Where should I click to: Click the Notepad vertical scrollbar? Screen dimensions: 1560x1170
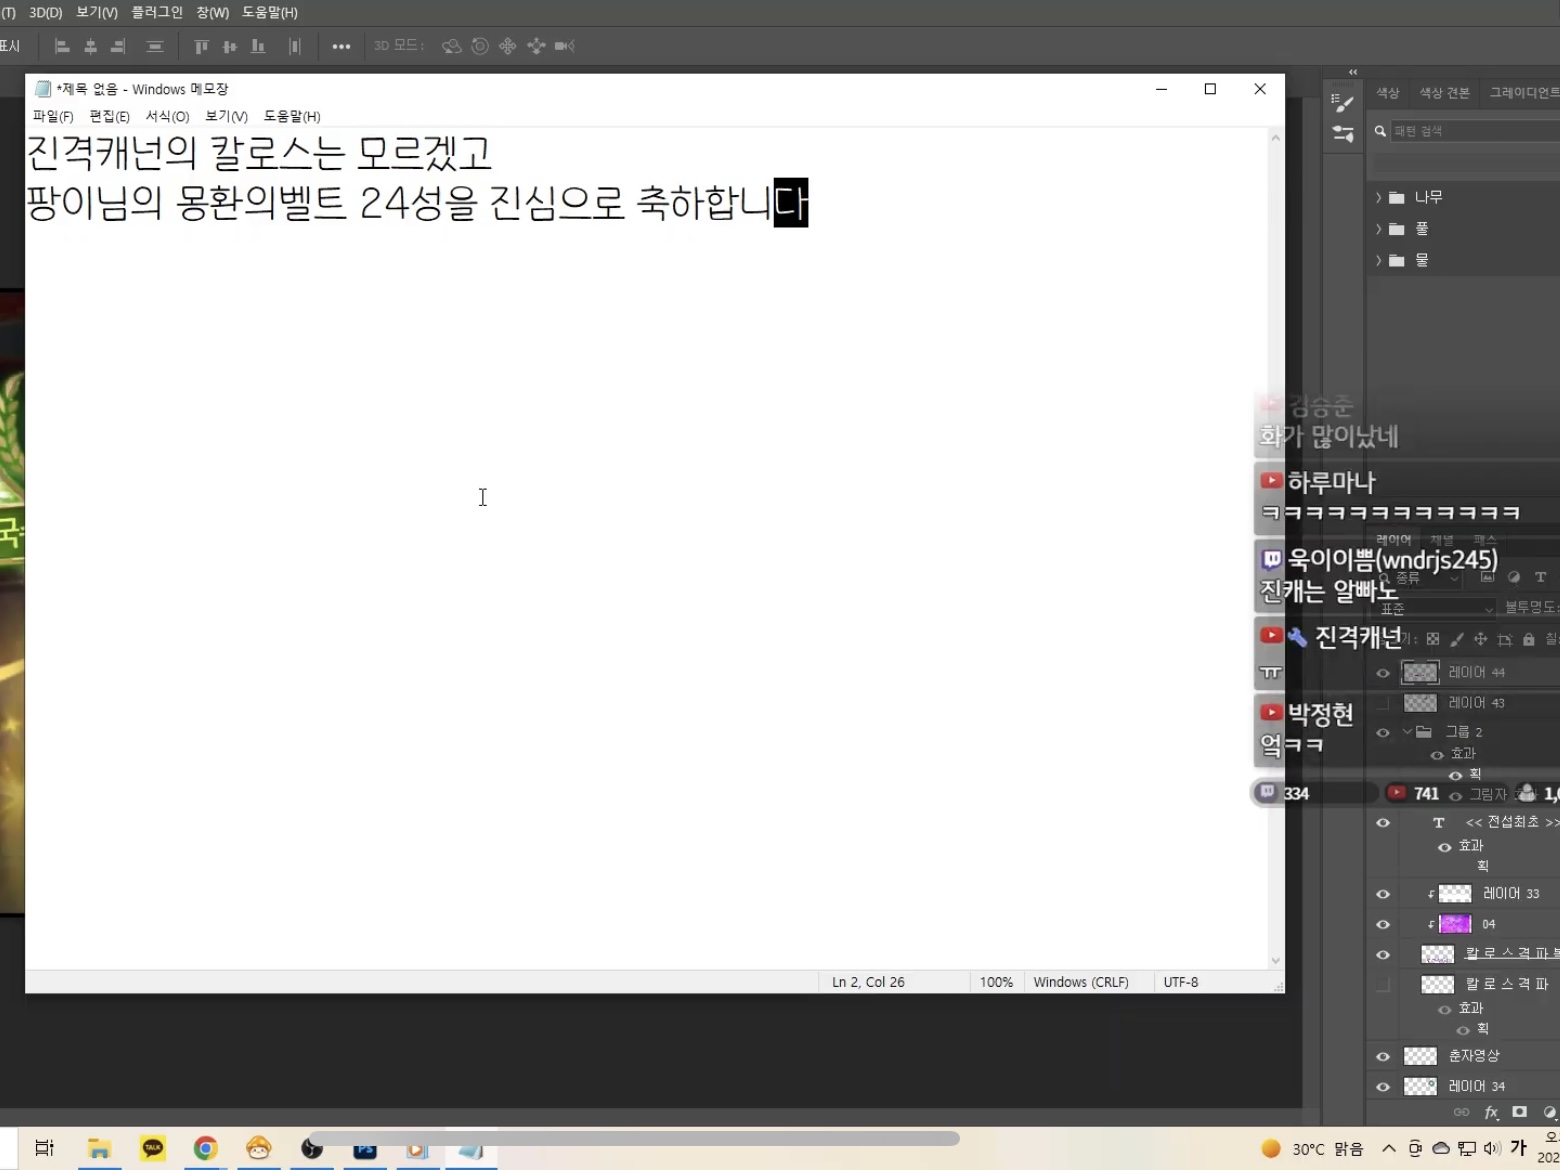1275,548
